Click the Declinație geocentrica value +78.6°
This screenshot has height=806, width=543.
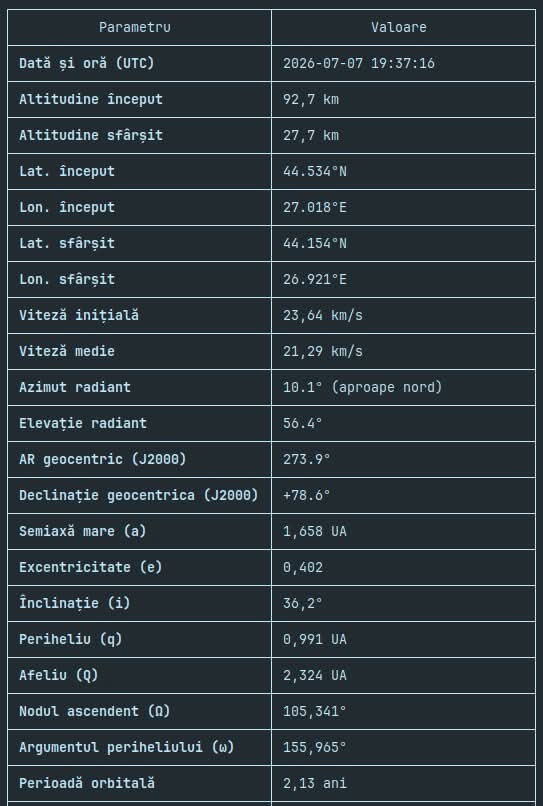pyautogui.click(x=306, y=495)
